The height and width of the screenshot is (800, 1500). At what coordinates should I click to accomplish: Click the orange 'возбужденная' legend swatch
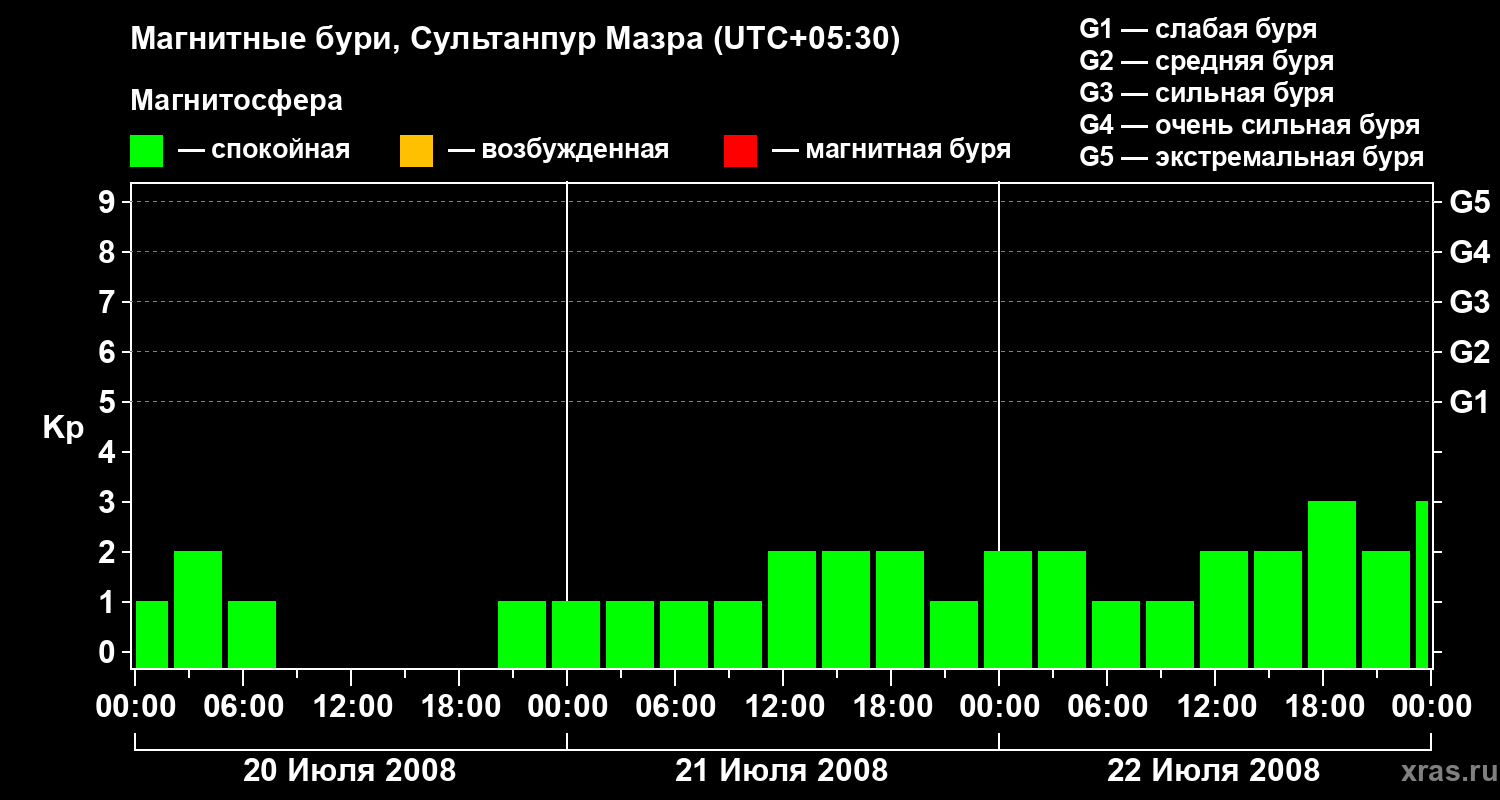point(416,151)
